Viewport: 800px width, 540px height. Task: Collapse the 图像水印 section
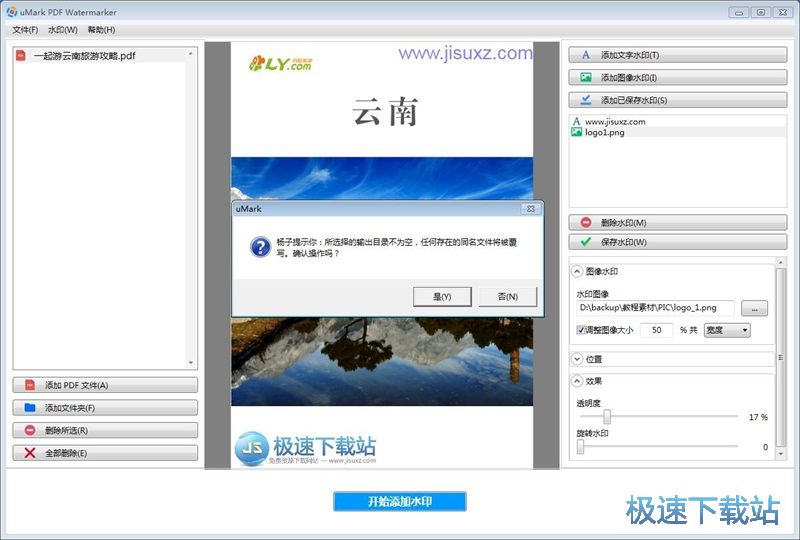[x=577, y=272]
